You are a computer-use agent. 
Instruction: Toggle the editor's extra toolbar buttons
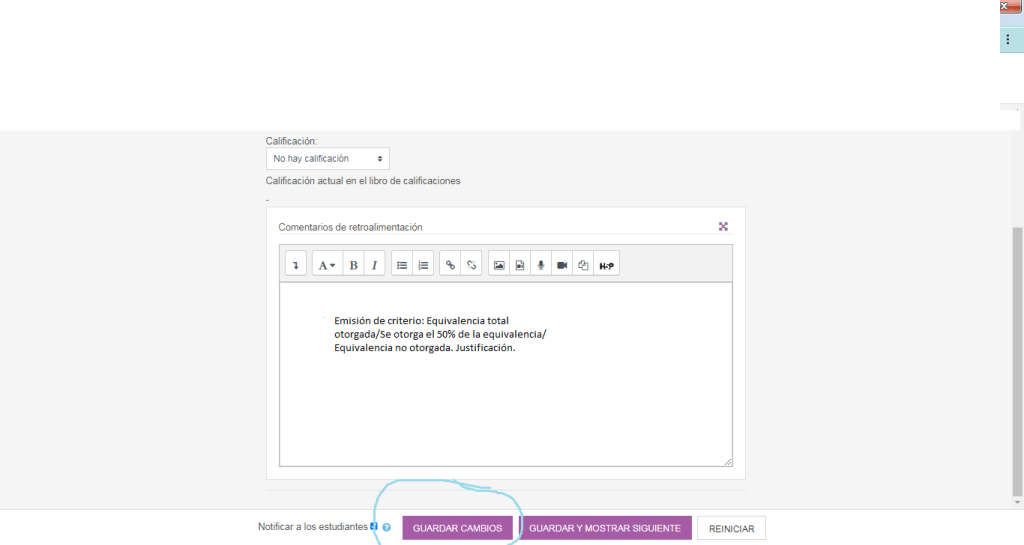pyautogui.click(x=296, y=265)
